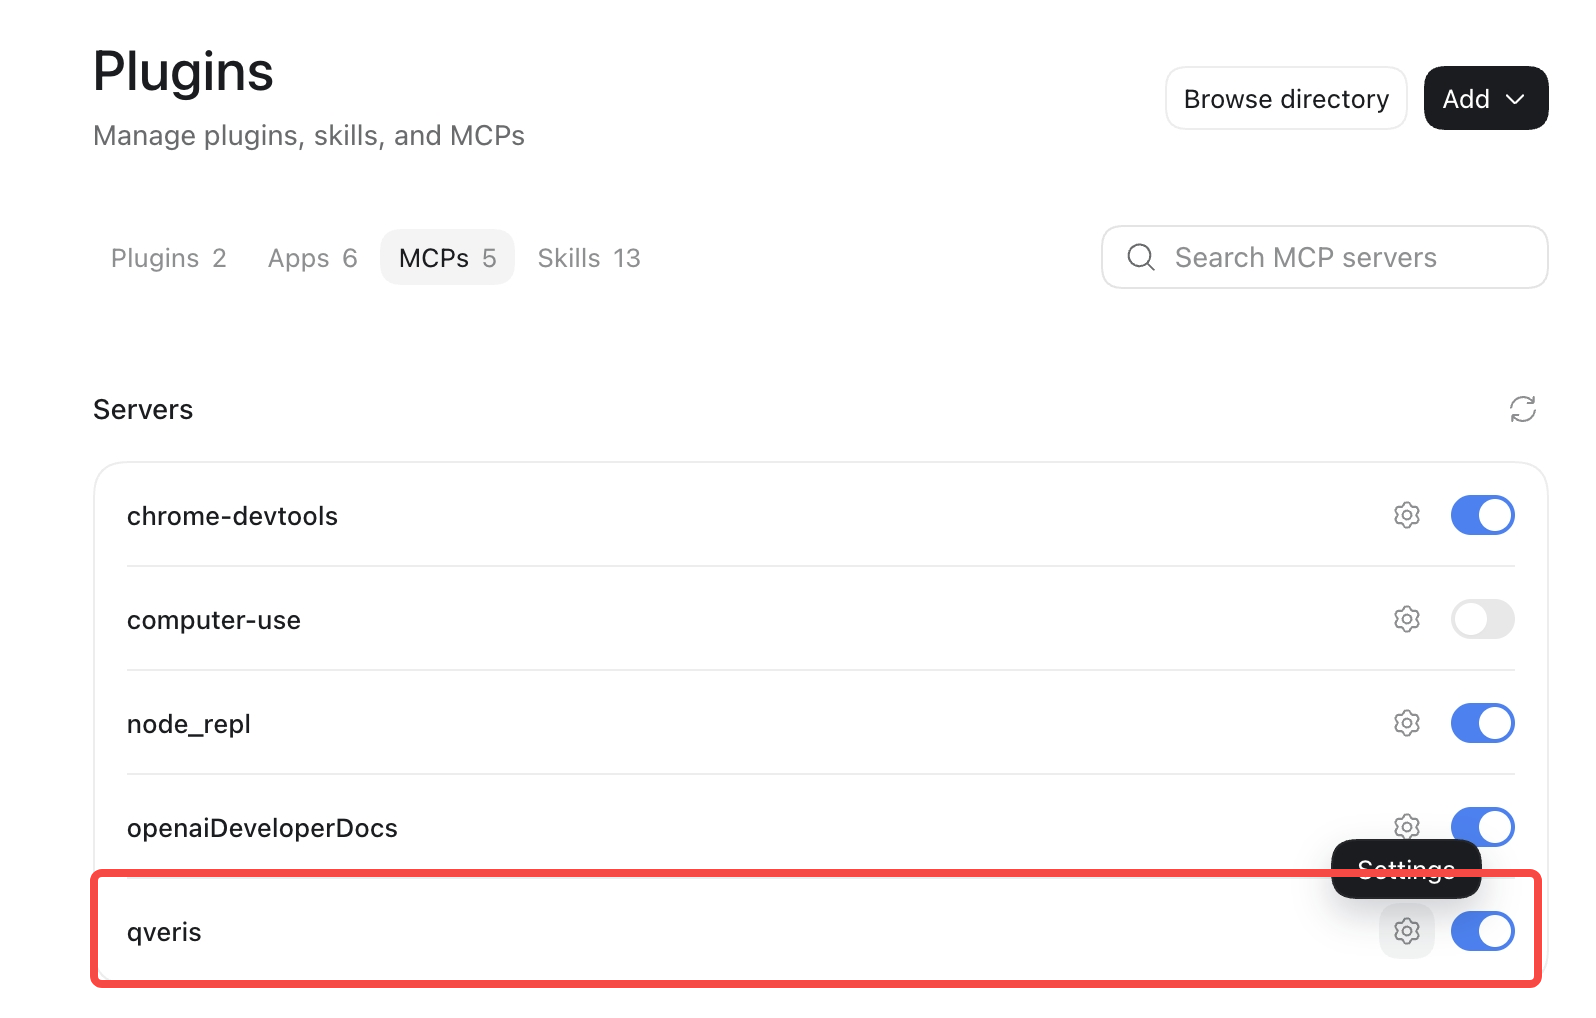Select the openaiDeveloperDocs server name
The image size is (1596, 1018).
tap(262, 828)
